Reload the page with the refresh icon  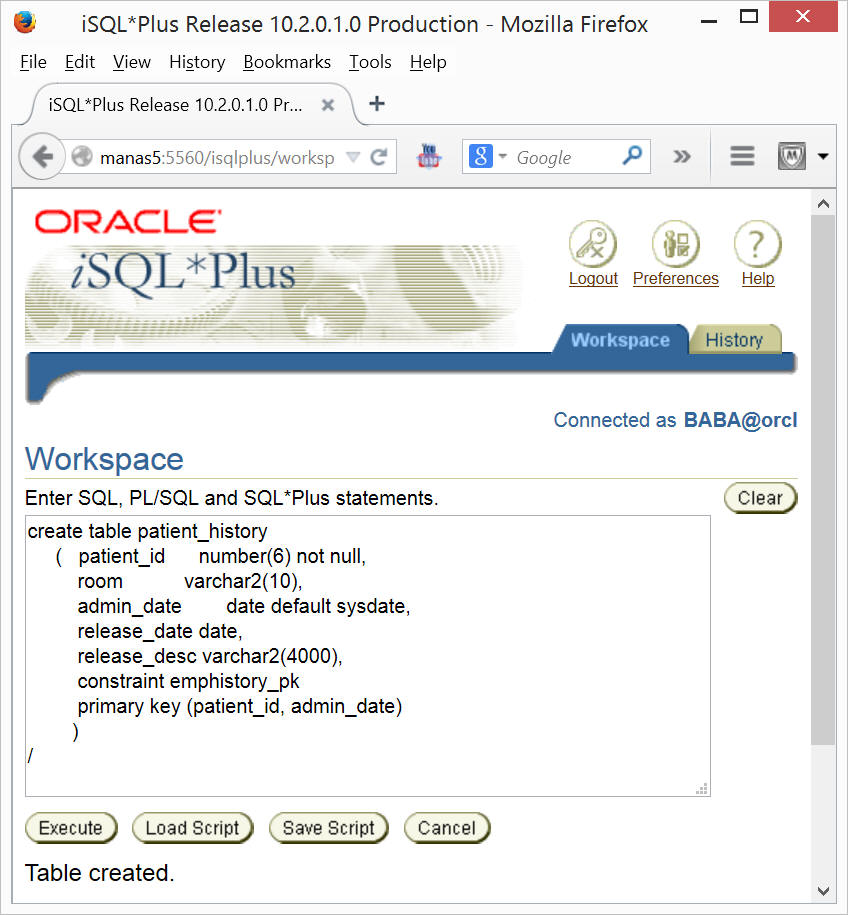[379, 156]
